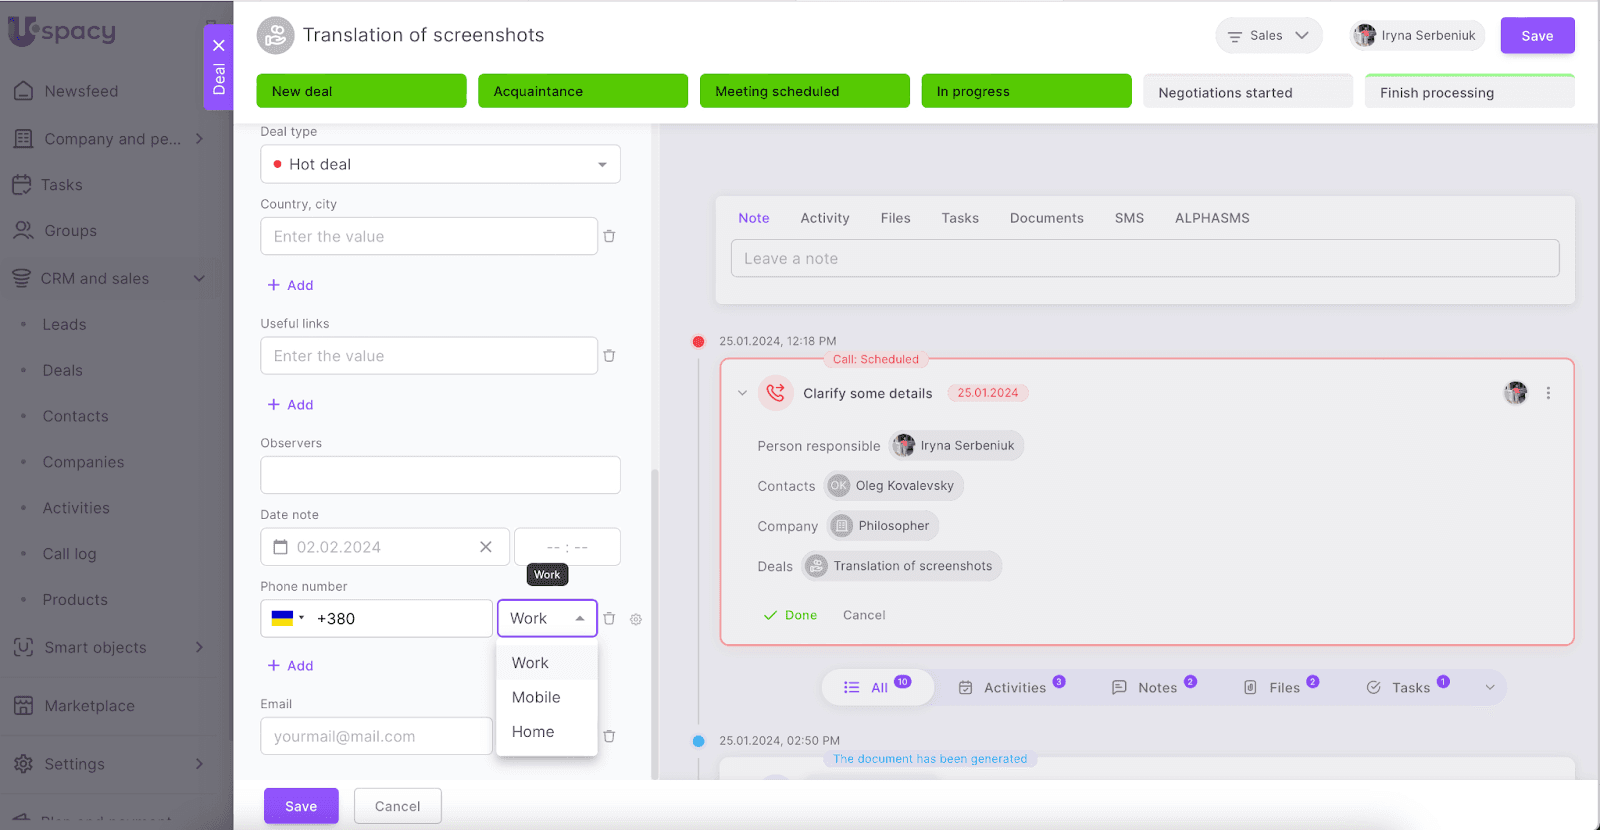The image size is (1600, 830).
Task: Clear the Date note value 02.02.2024
Action: pyautogui.click(x=486, y=547)
